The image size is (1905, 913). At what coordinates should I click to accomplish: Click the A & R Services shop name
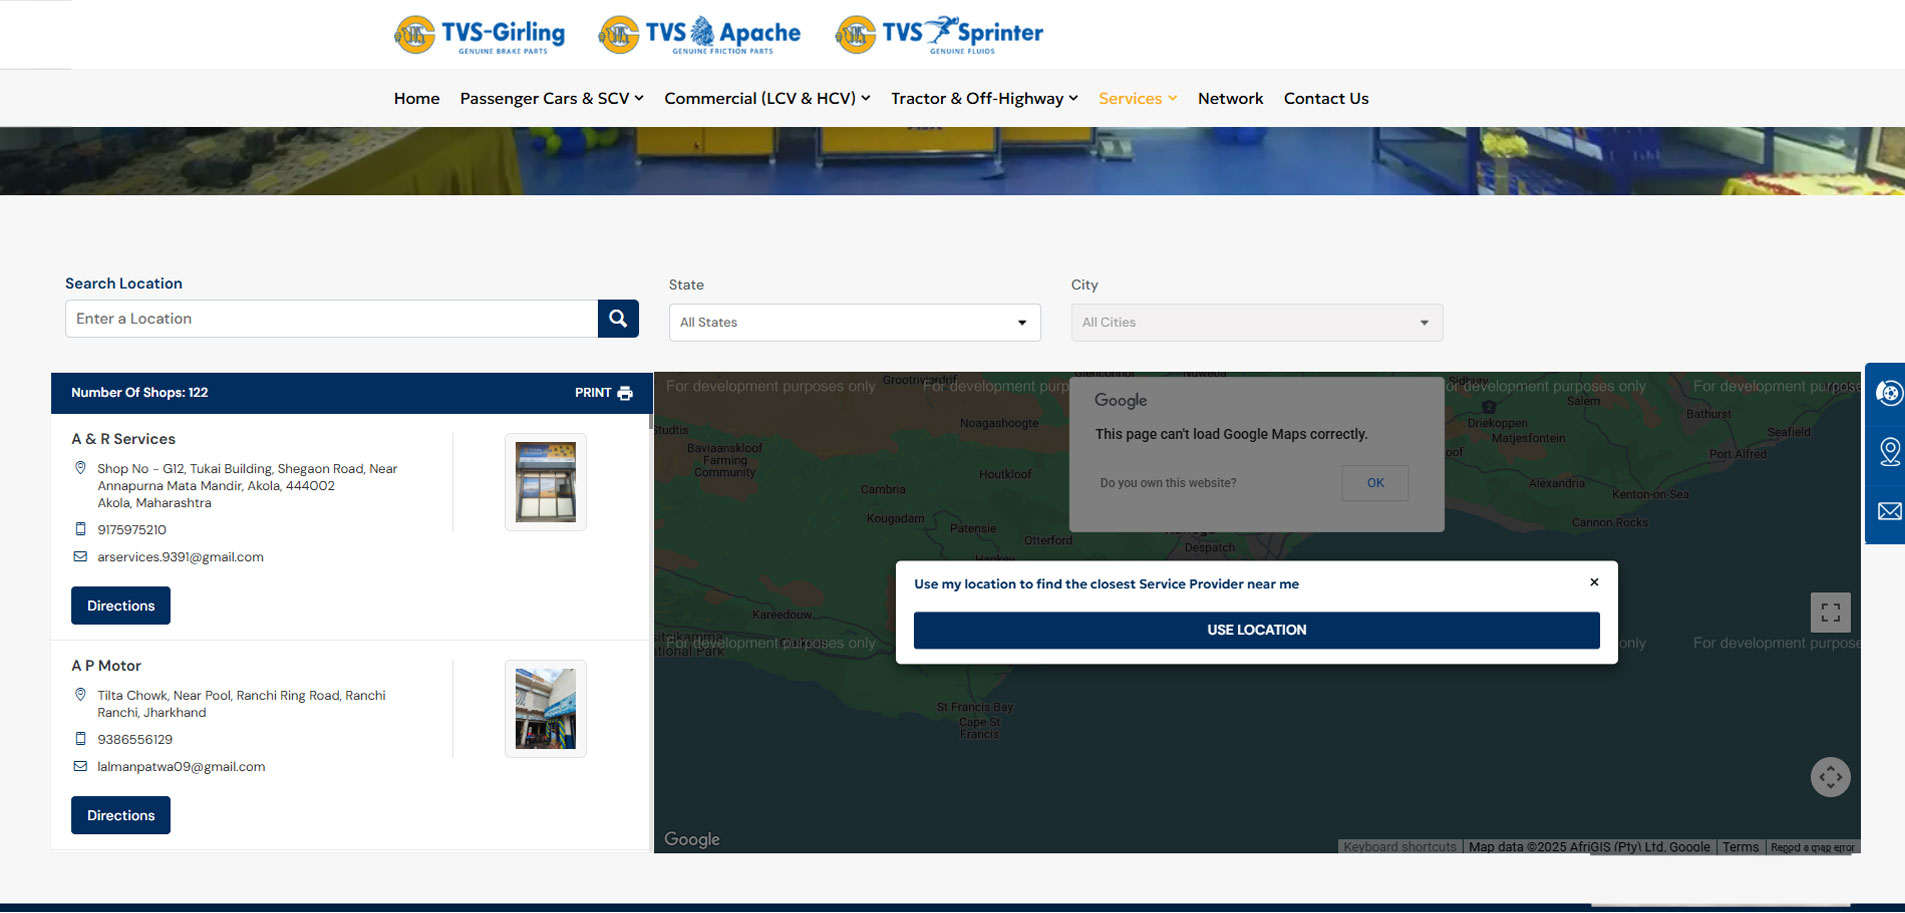123,439
